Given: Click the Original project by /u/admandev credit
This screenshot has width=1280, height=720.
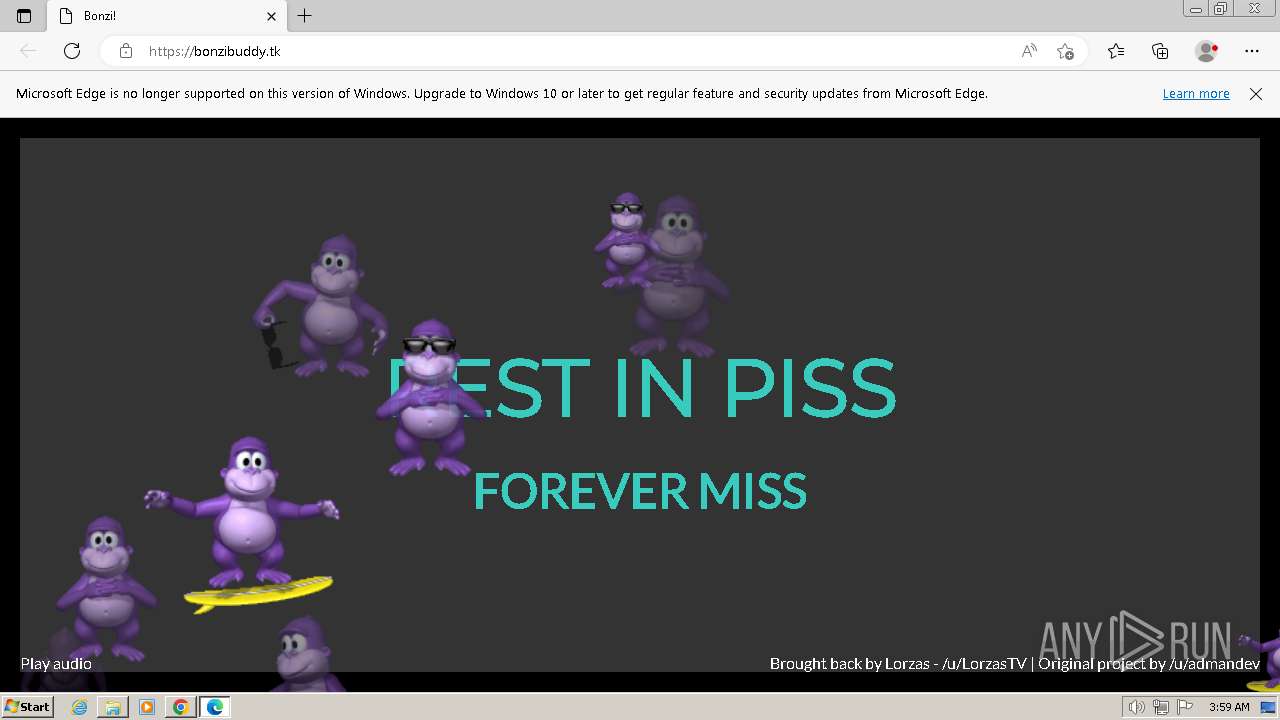Looking at the screenshot, I should 1149,664.
